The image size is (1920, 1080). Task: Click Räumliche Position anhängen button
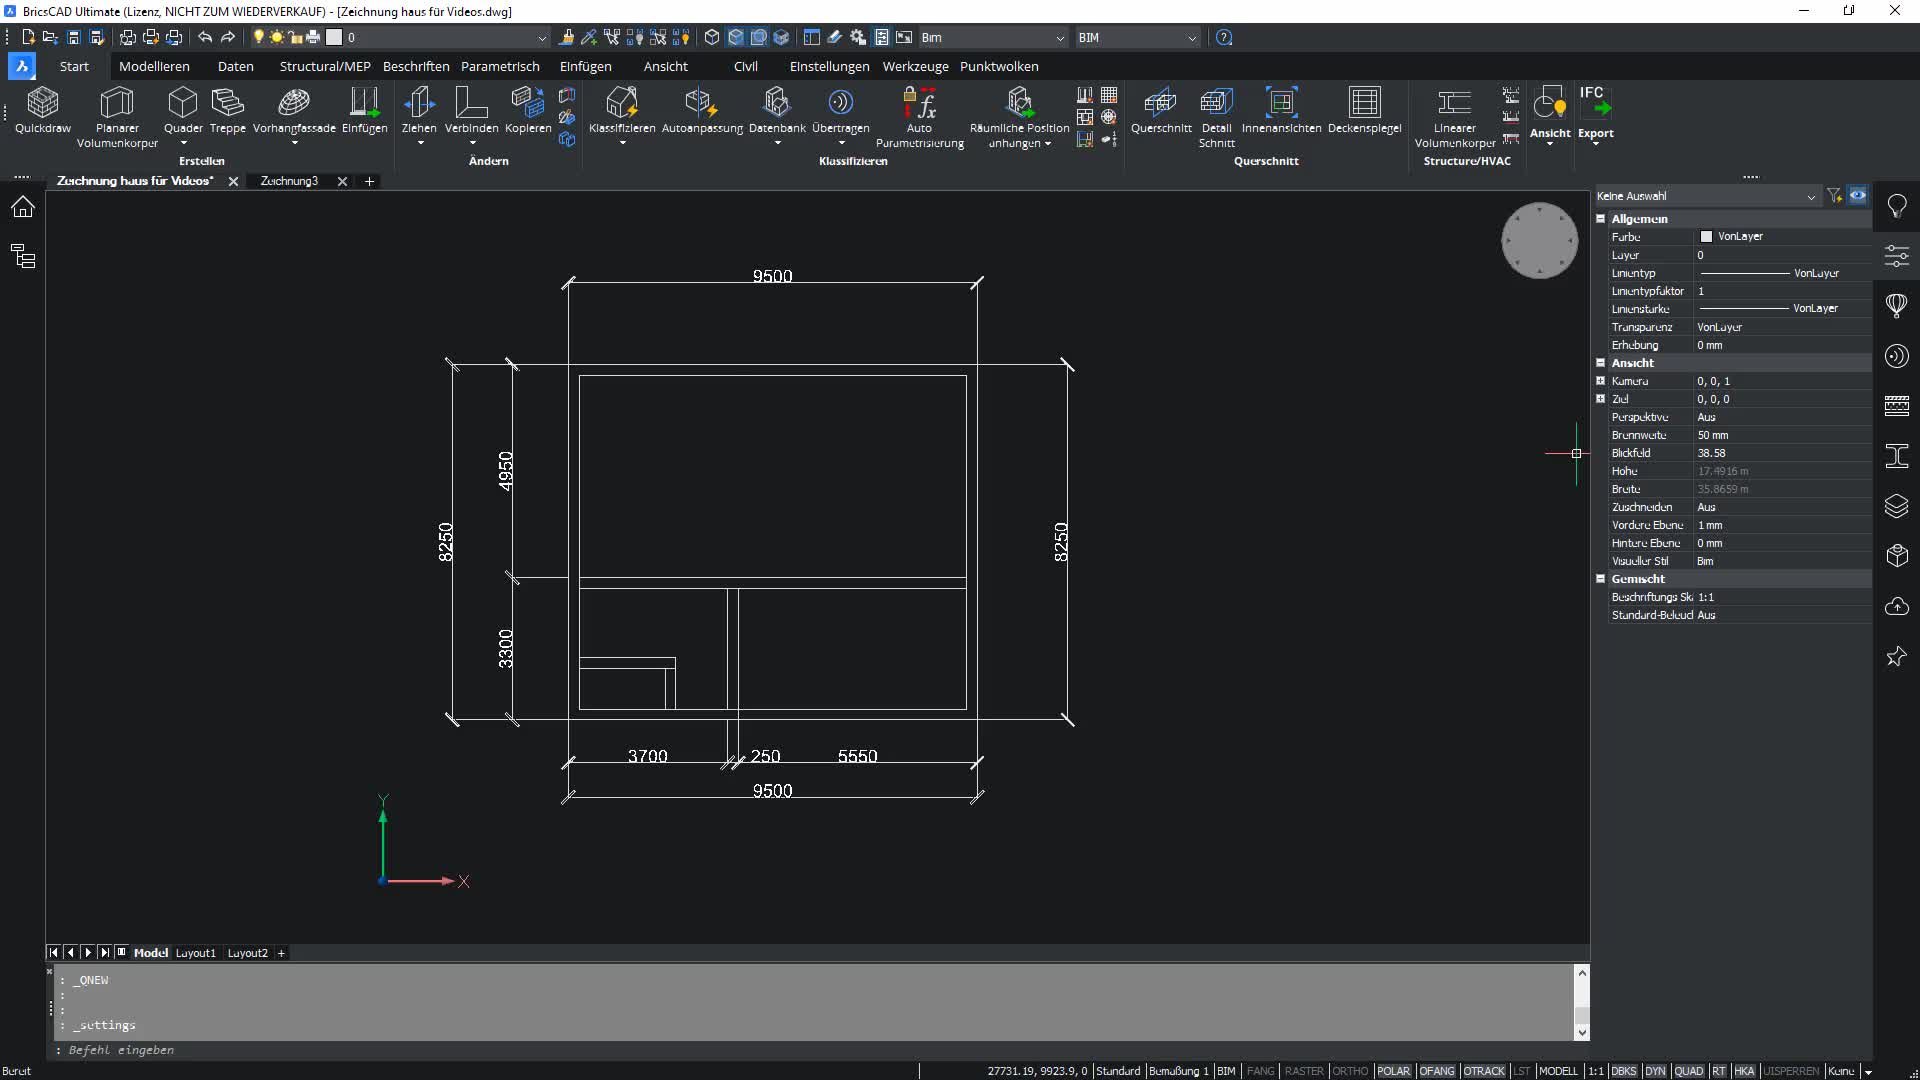(x=1019, y=117)
